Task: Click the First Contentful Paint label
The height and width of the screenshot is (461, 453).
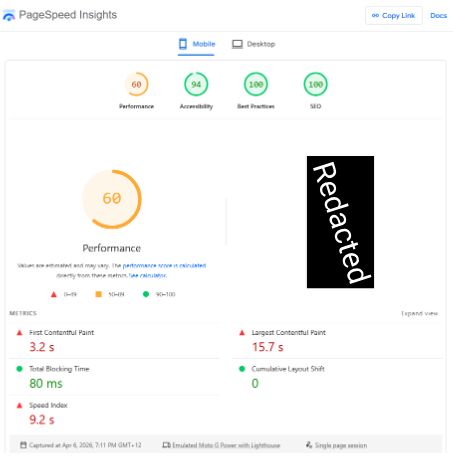Action: click(x=61, y=333)
